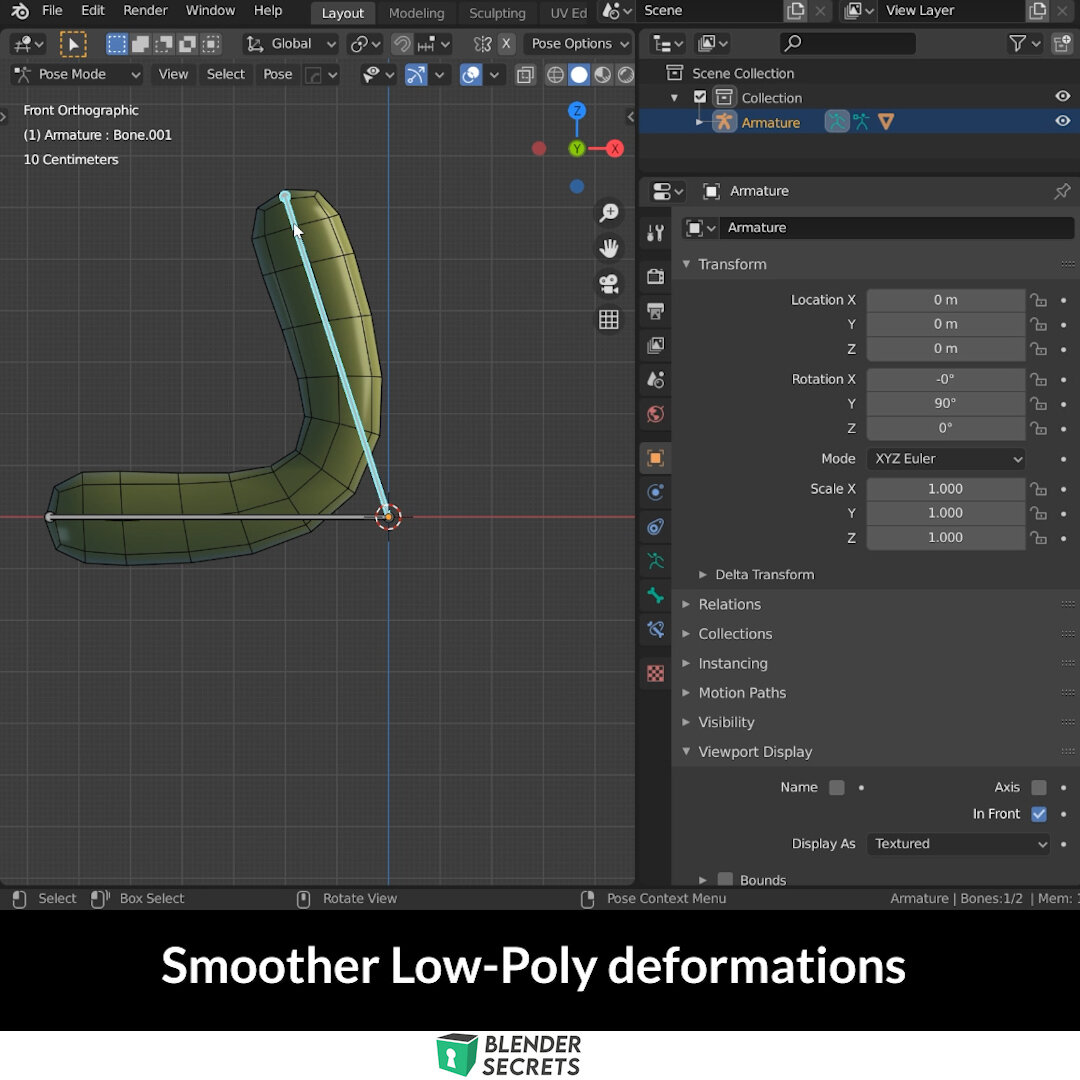Open the Scene properties tab icon
Screen dimensions: 1080x1080
[x=656, y=380]
